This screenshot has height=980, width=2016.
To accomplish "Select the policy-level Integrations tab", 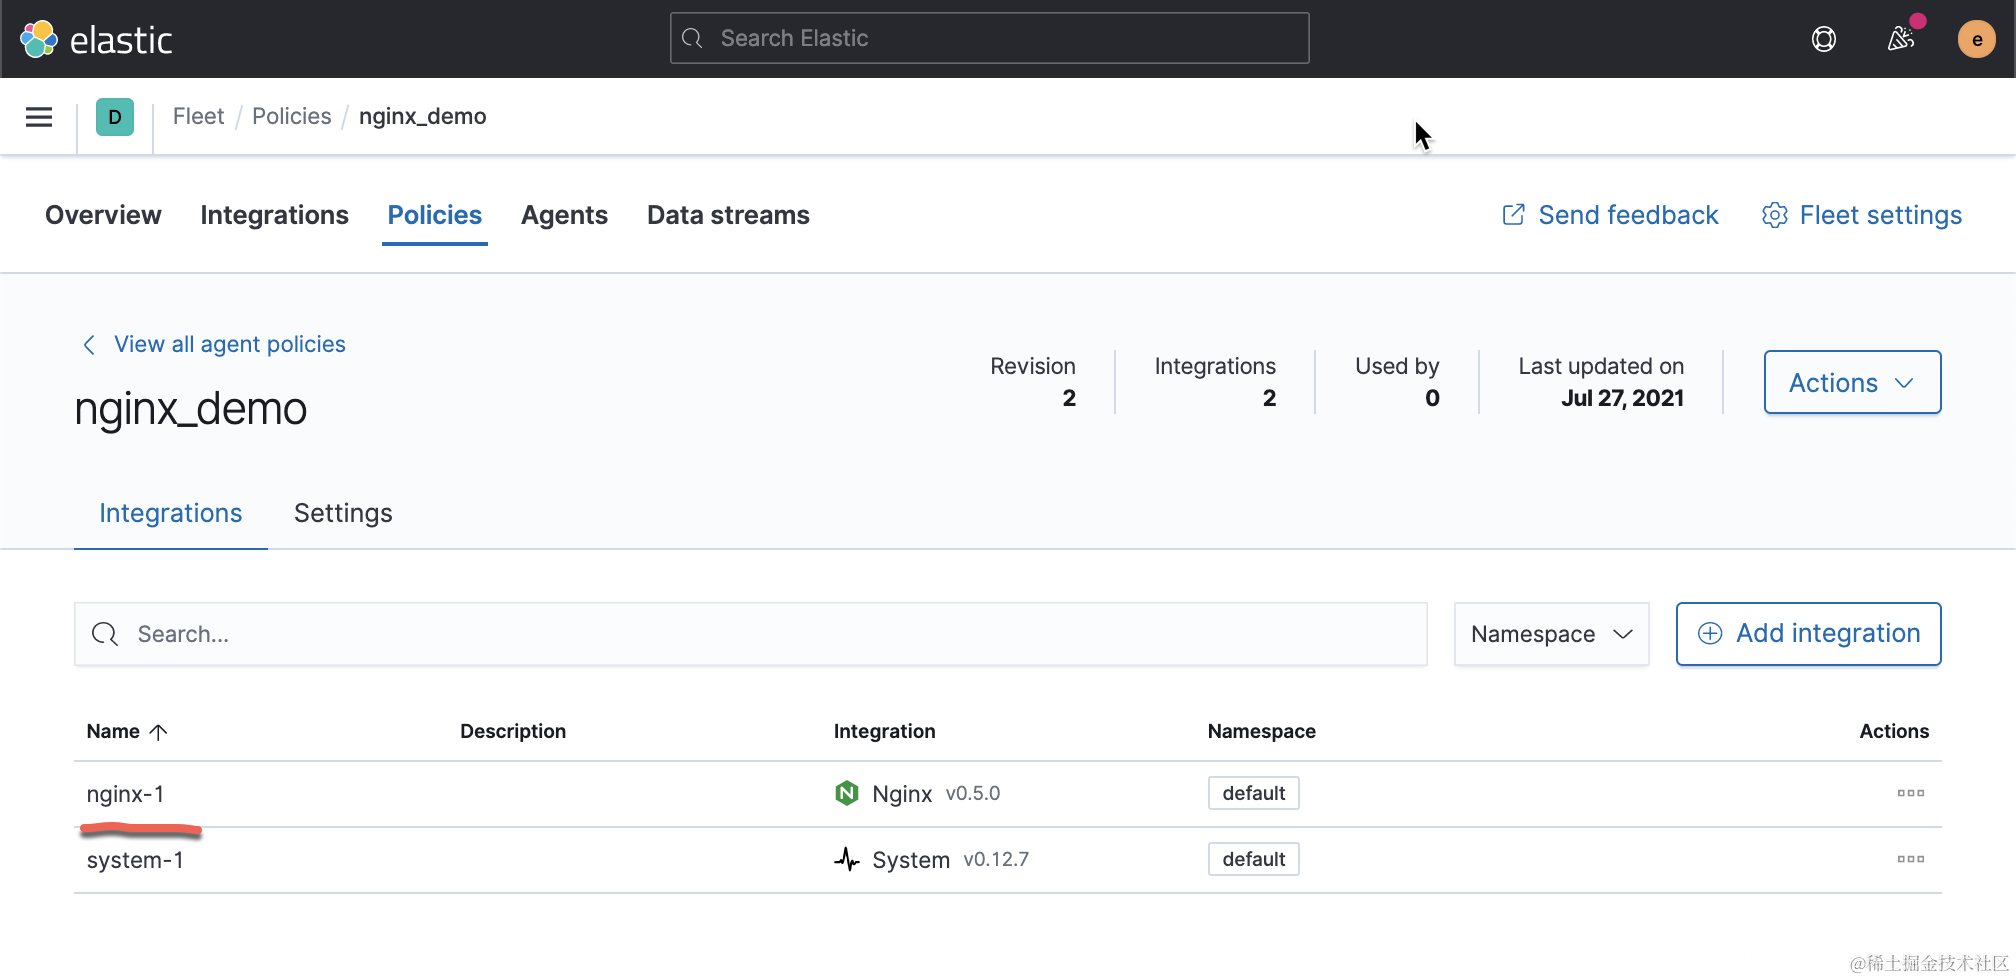I will [x=170, y=513].
